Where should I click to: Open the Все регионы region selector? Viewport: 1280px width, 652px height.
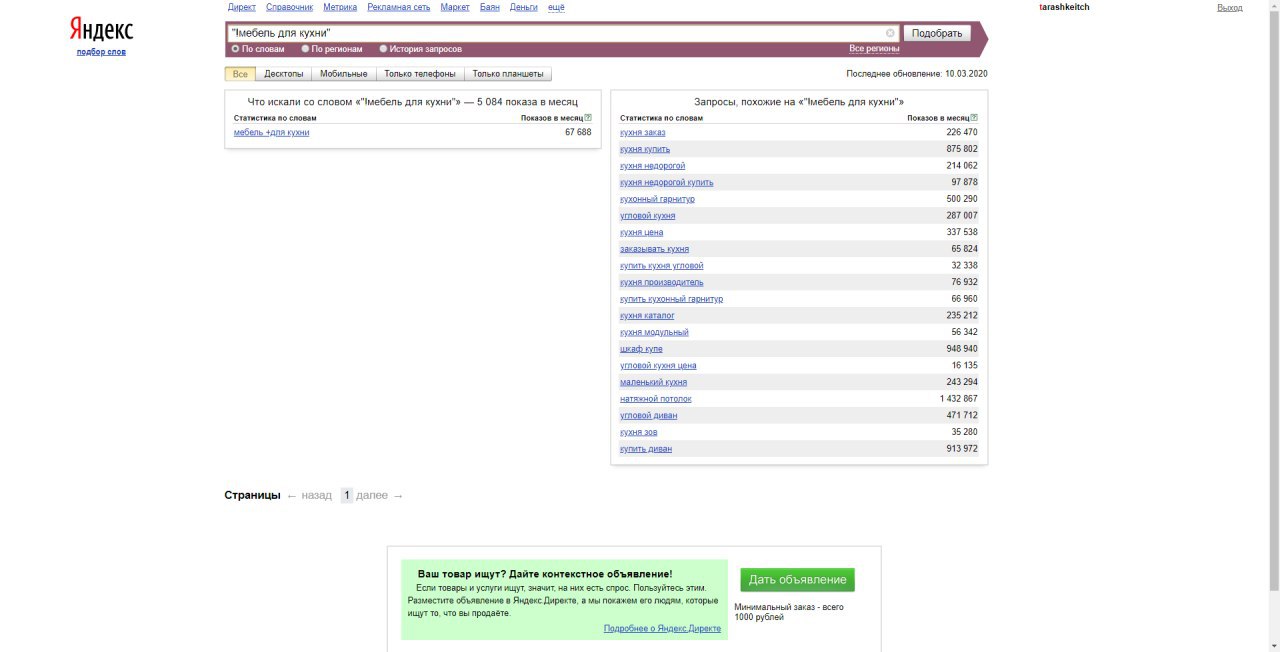(x=874, y=48)
